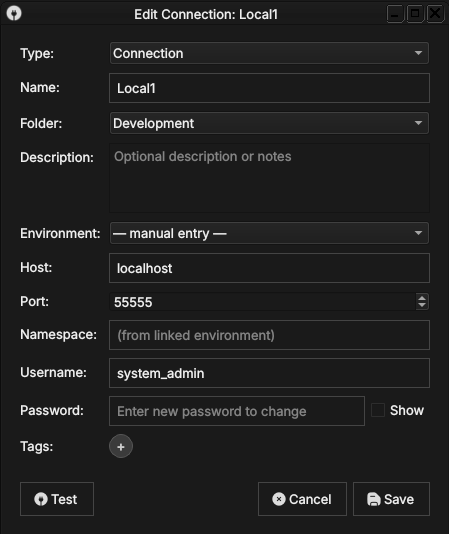The width and height of the screenshot is (449, 534).
Task: Edit the Username field system_admin
Action: (269, 373)
